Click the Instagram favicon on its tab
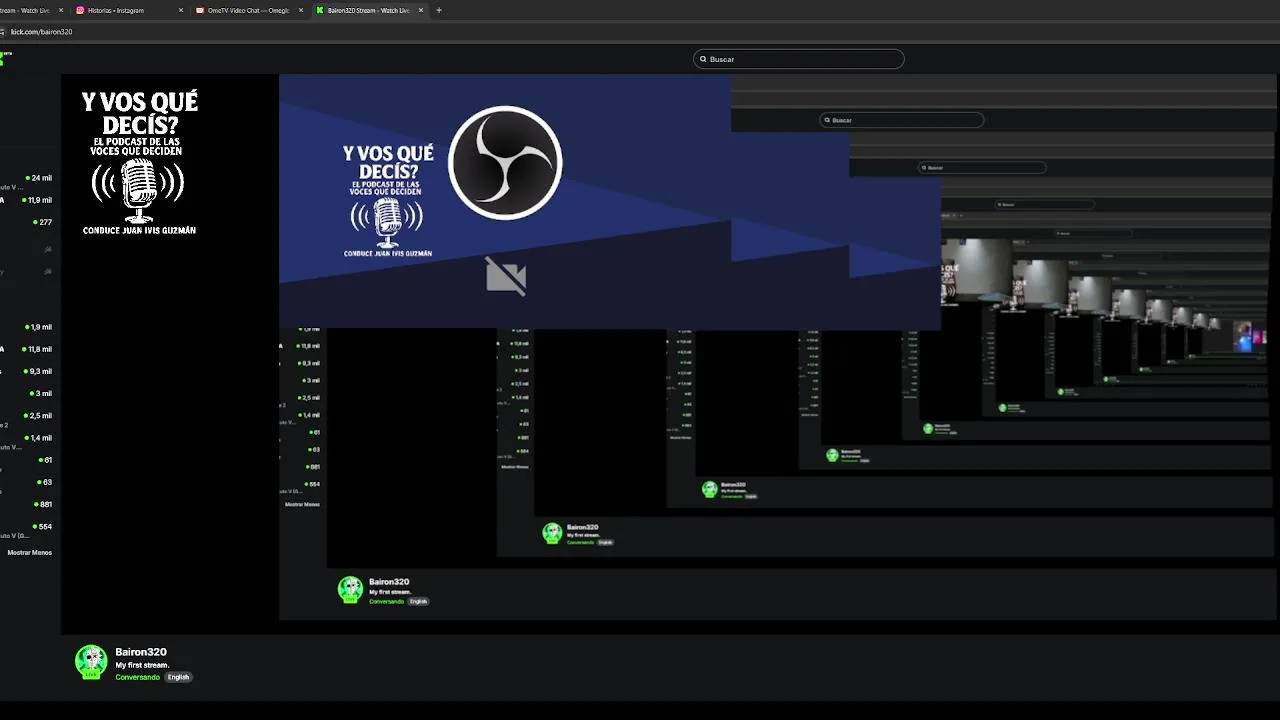Image resolution: width=1280 pixels, height=720 pixels. 80,10
